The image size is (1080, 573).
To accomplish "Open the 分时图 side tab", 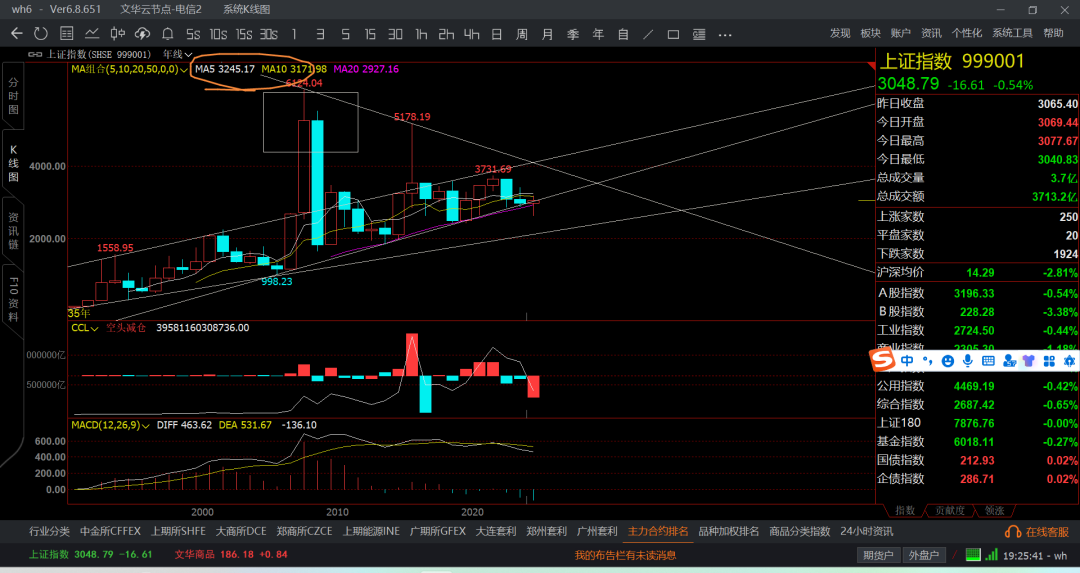I will (13, 96).
